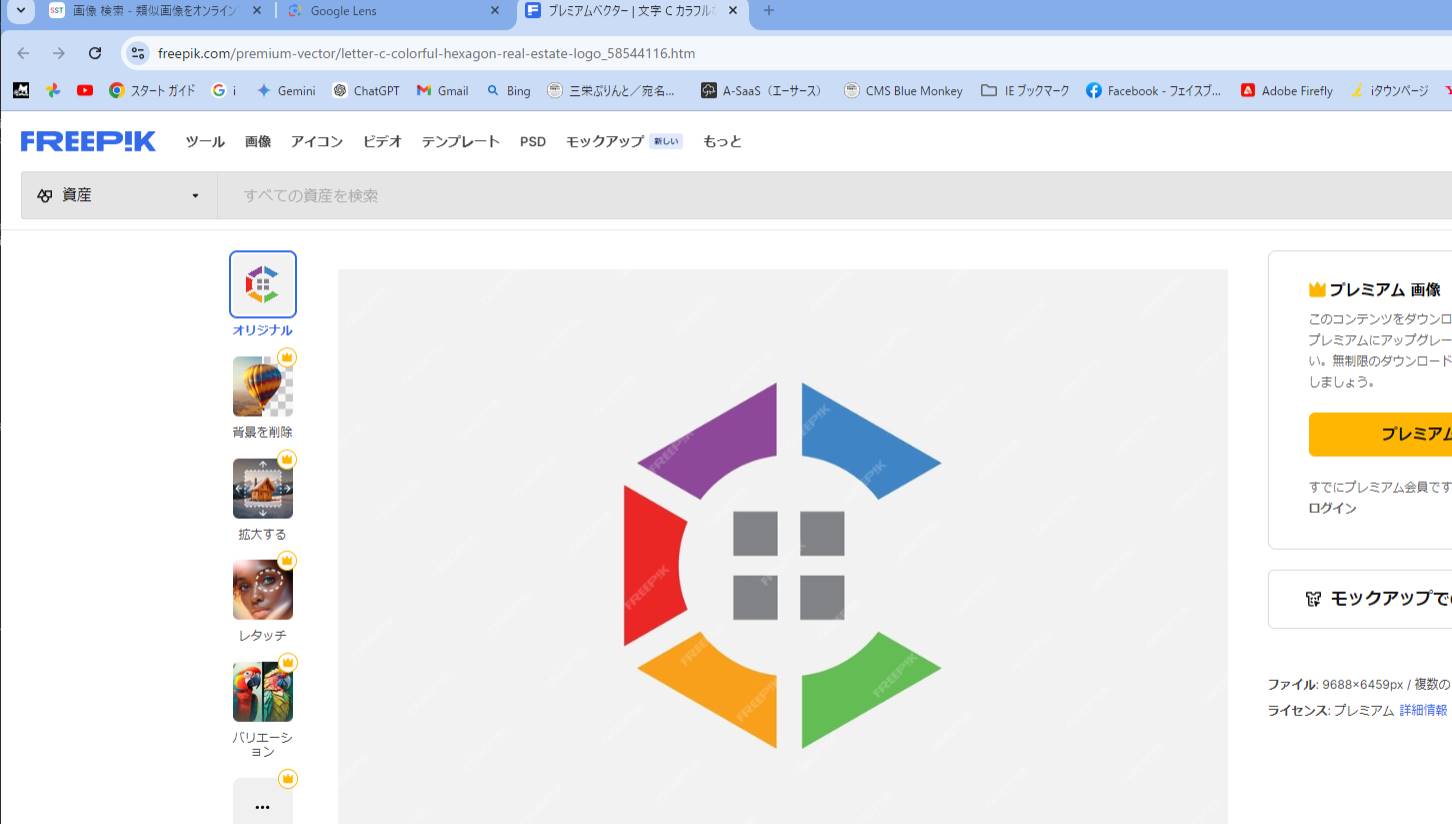Click the address bar URL
Screen dimensions: 1452x824
(426, 53)
